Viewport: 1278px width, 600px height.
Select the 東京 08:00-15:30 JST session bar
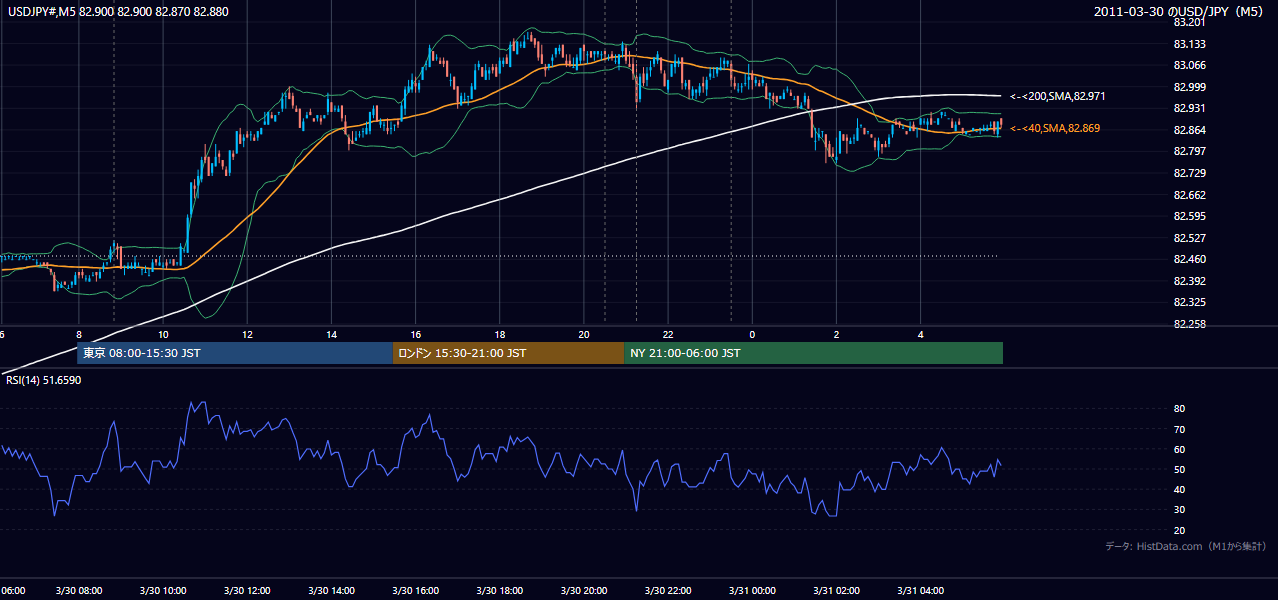pyautogui.click(x=234, y=353)
